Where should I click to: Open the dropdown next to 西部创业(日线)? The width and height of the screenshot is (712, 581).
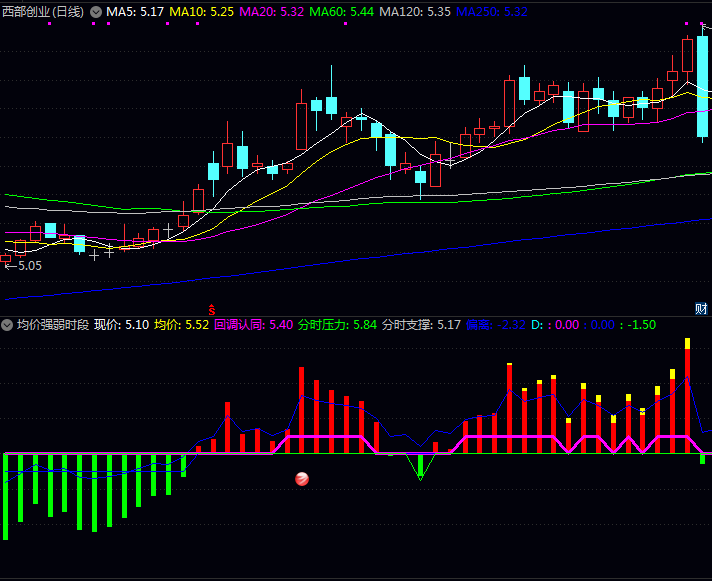(x=96, y=12)
